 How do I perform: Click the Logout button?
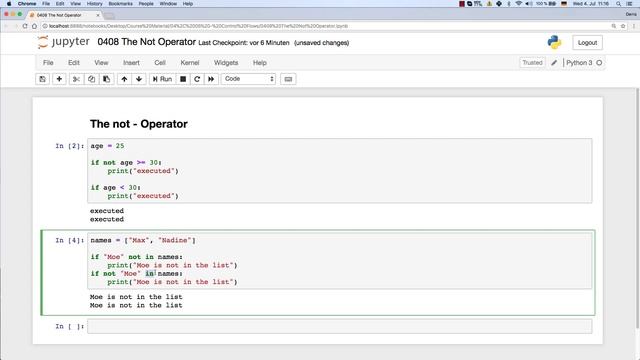pos(587,42)
